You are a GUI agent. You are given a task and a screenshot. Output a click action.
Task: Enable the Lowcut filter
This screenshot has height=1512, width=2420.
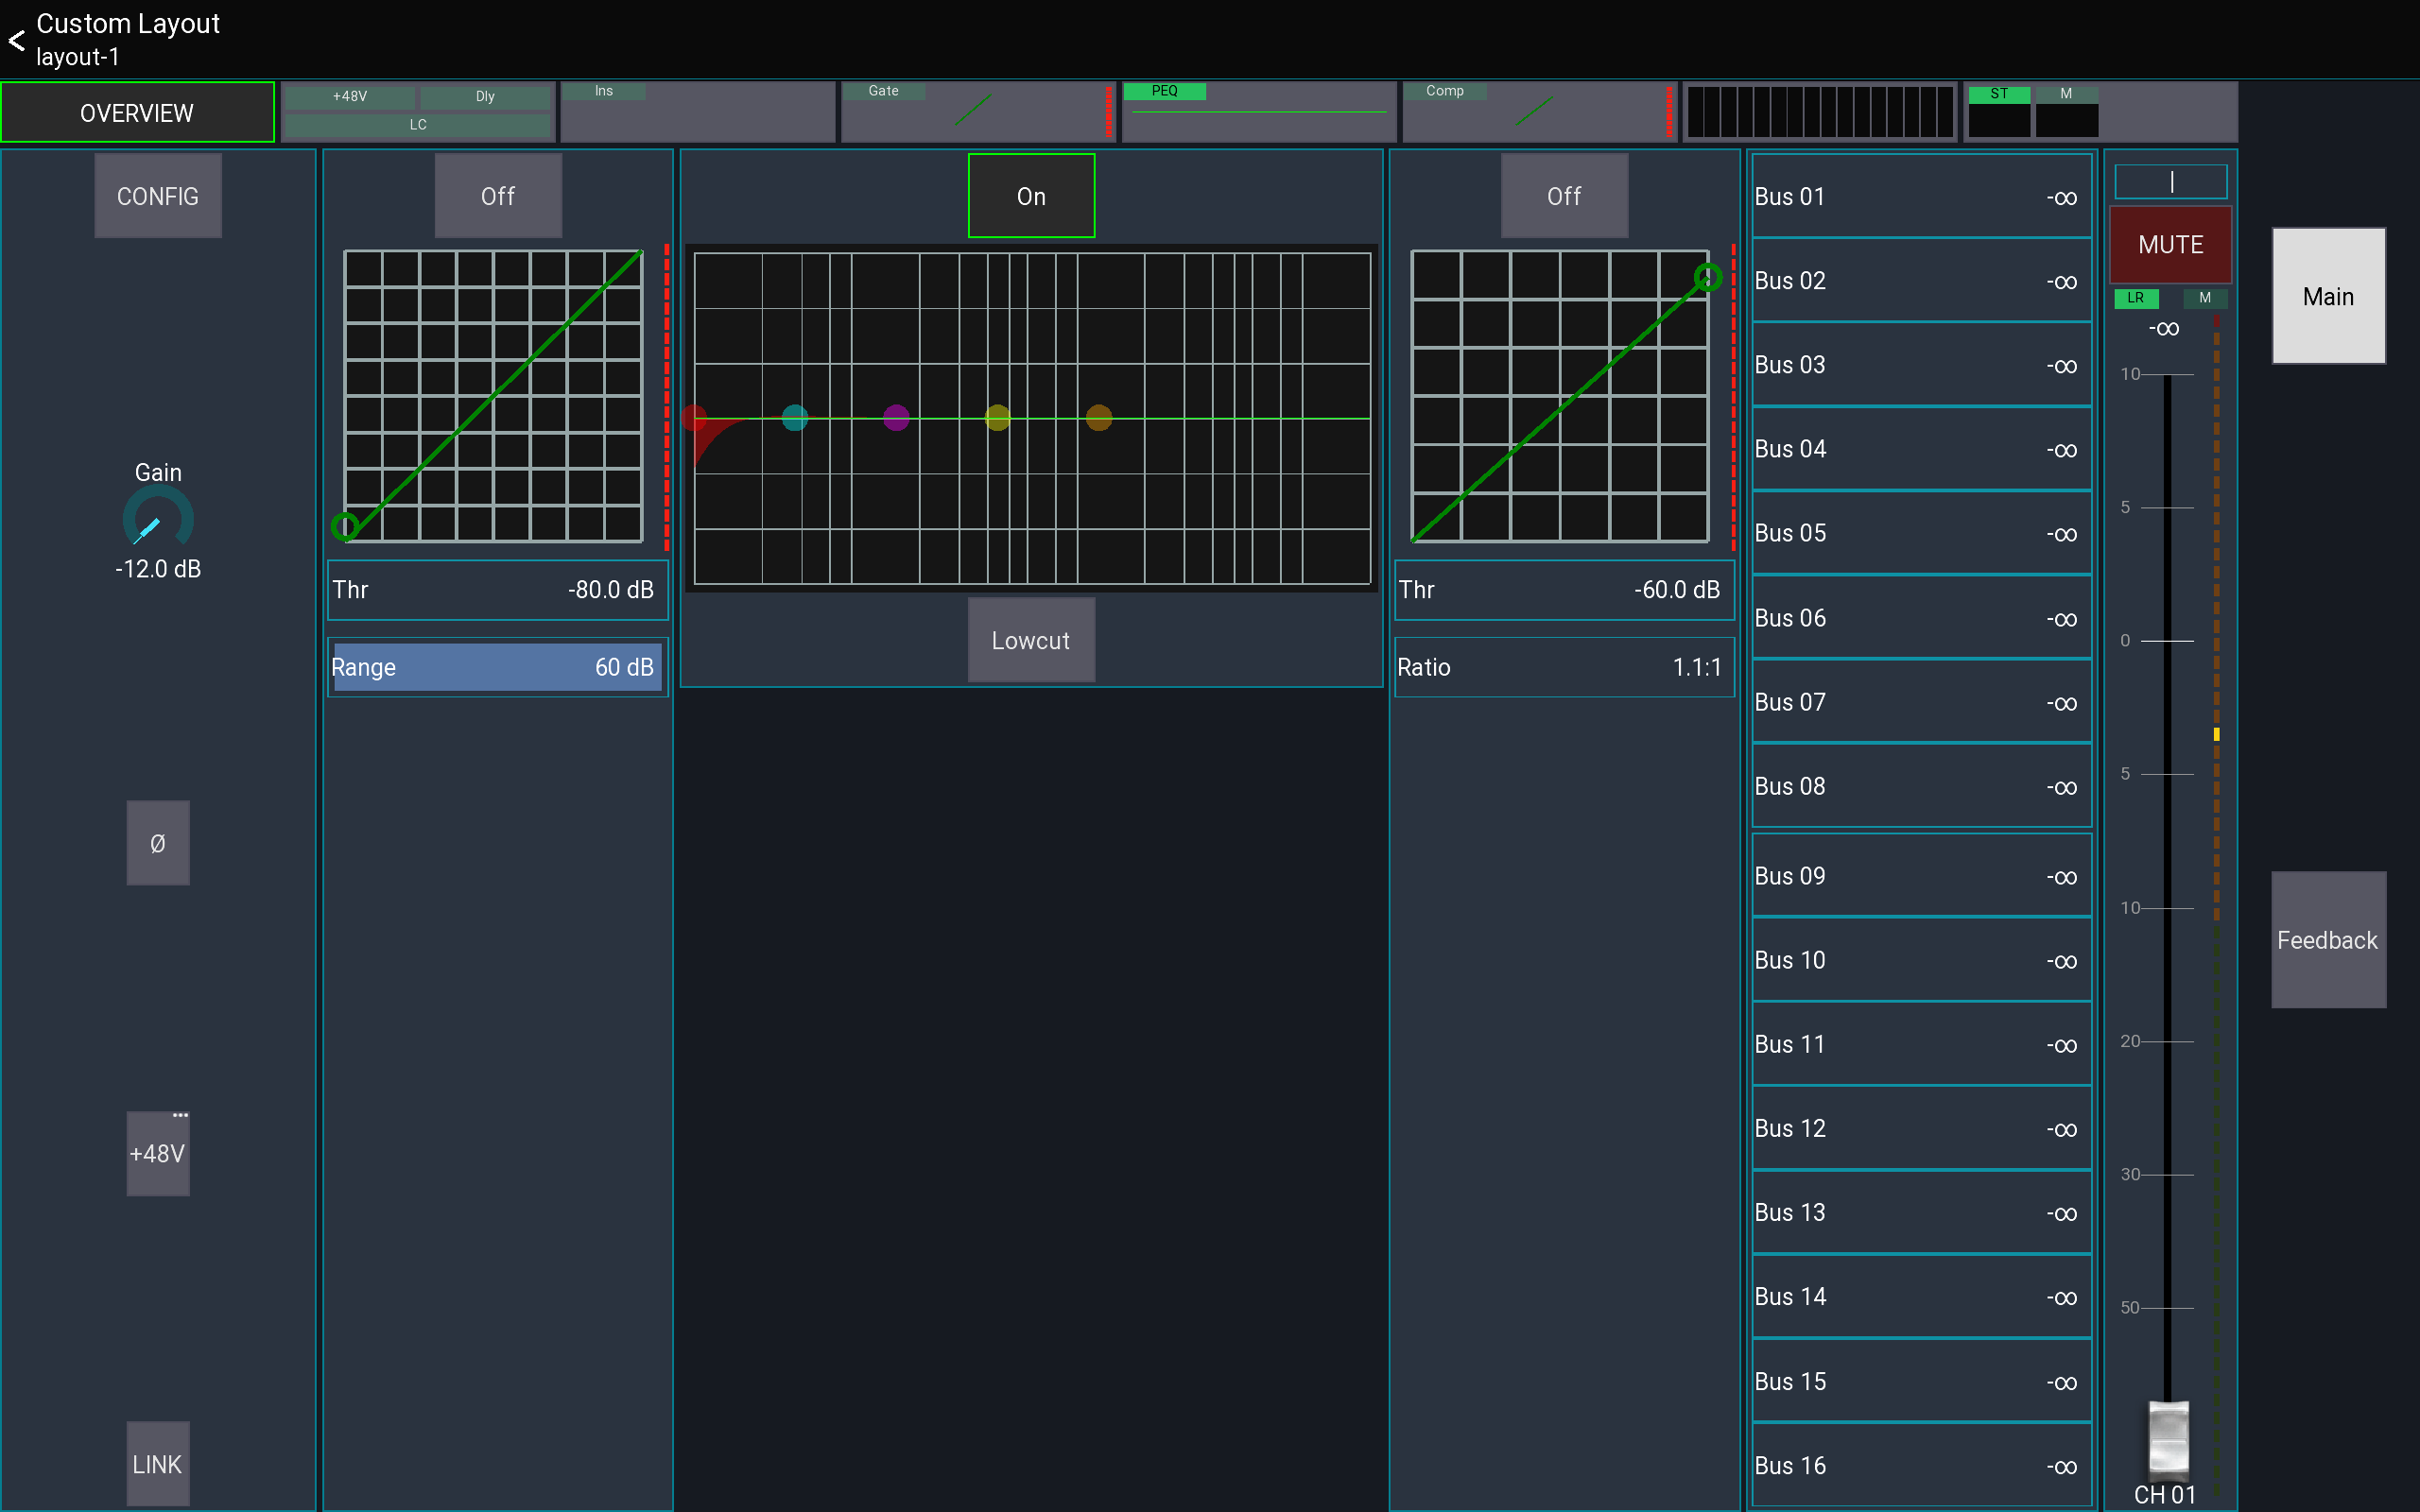coord(1031,640)
